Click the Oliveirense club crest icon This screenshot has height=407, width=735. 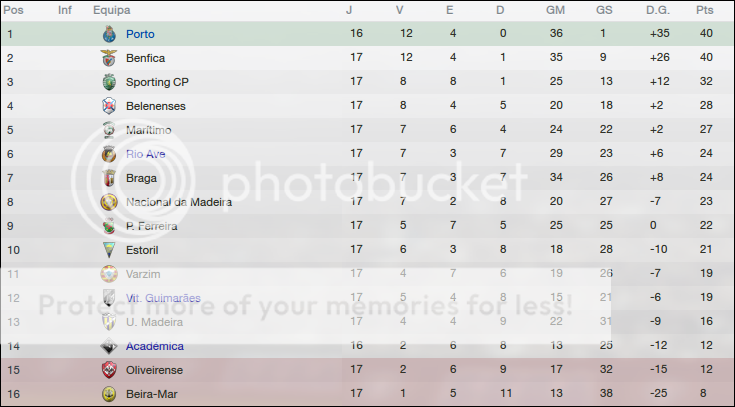point(110,370)
